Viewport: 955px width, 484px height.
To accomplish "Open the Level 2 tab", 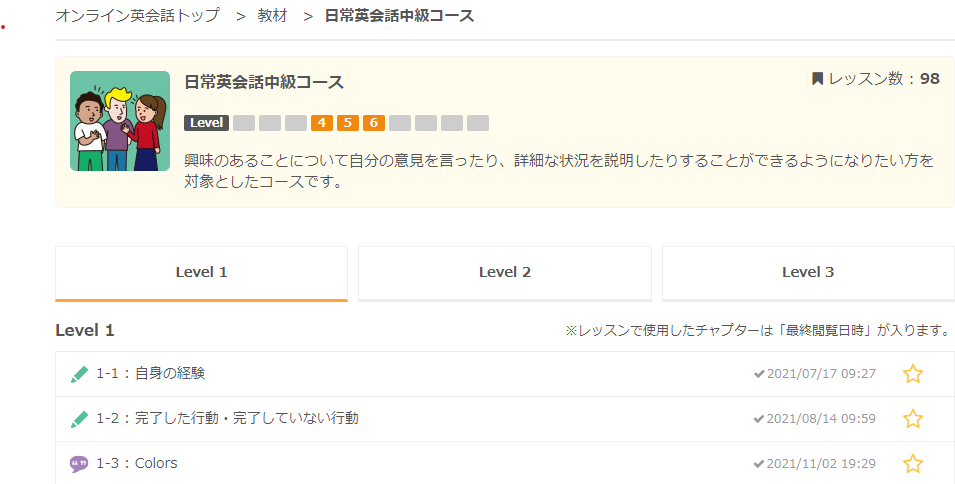I will 505,272.
